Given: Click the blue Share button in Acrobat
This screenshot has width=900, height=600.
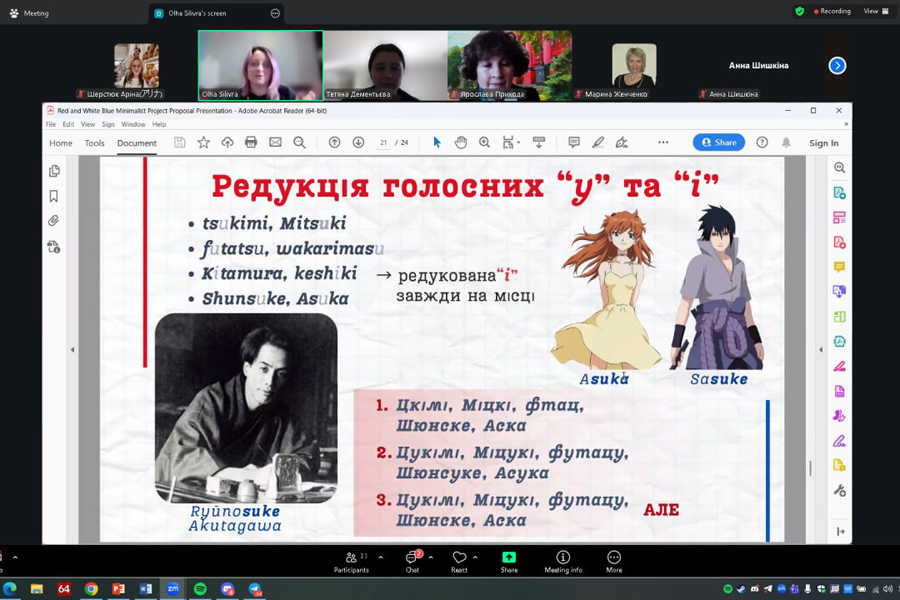Looking at the screenshot, I should pos(718,143).
